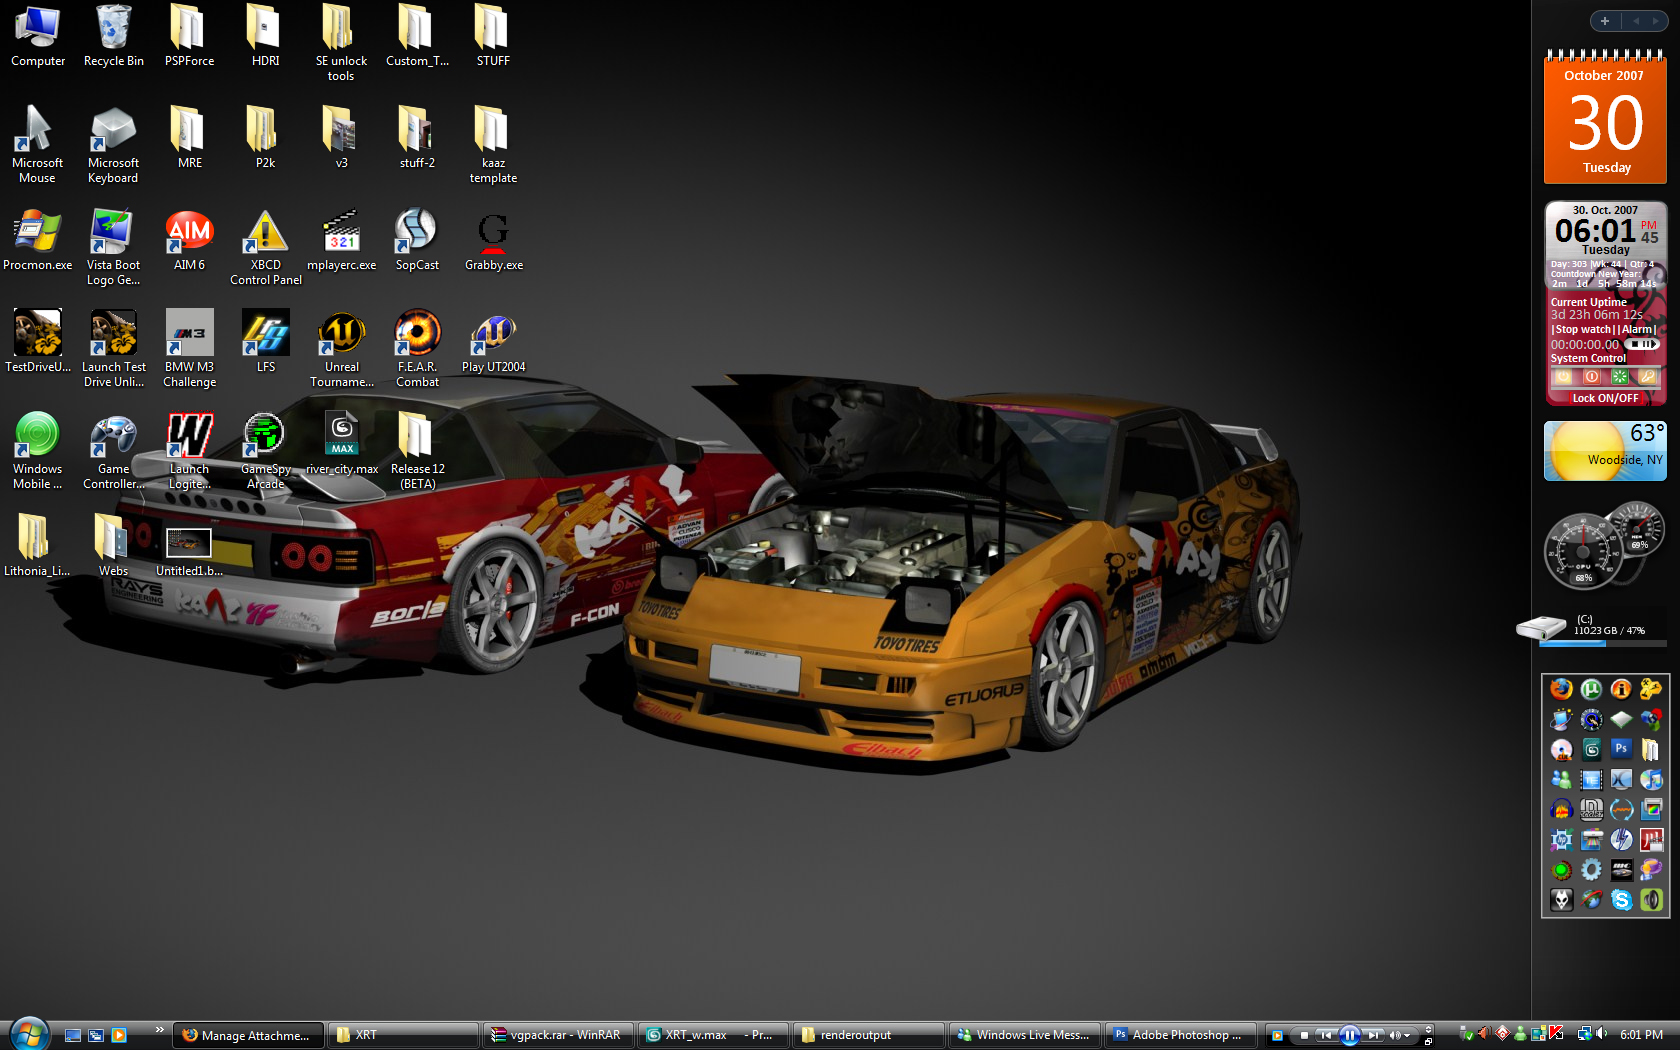
Task: Open the PSPForce folder
Action: tap(189, 36)
